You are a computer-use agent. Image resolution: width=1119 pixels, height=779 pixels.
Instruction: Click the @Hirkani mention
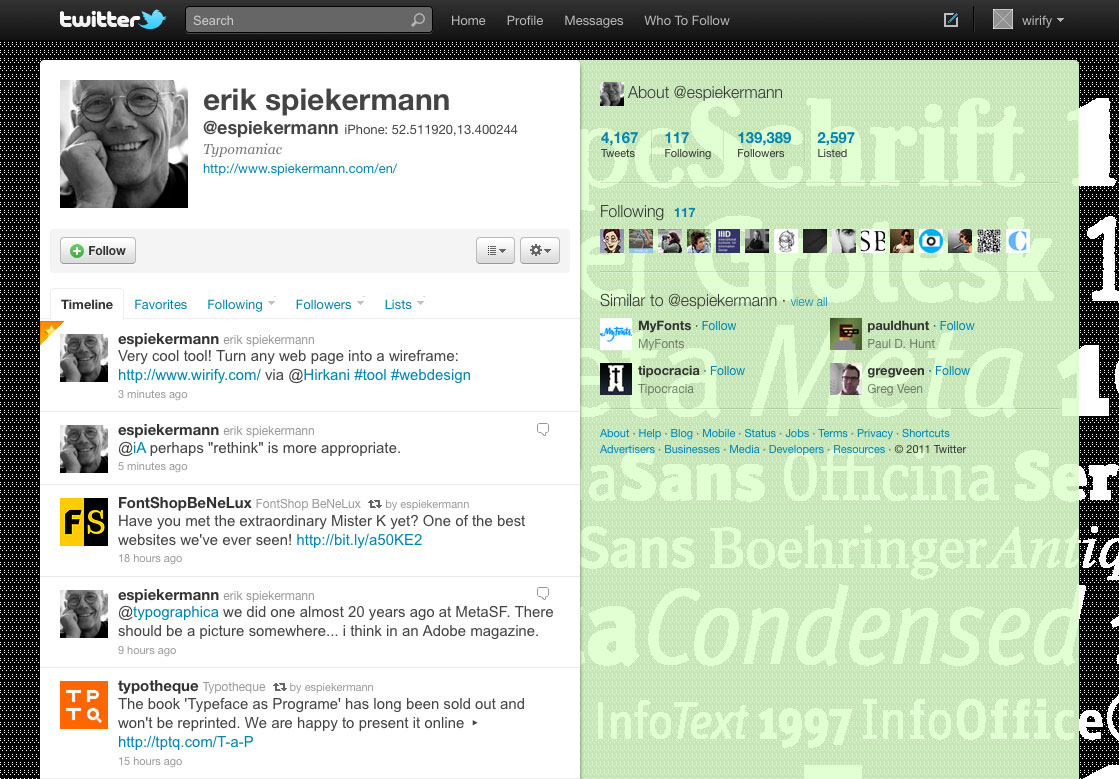[x=319, y=375]
